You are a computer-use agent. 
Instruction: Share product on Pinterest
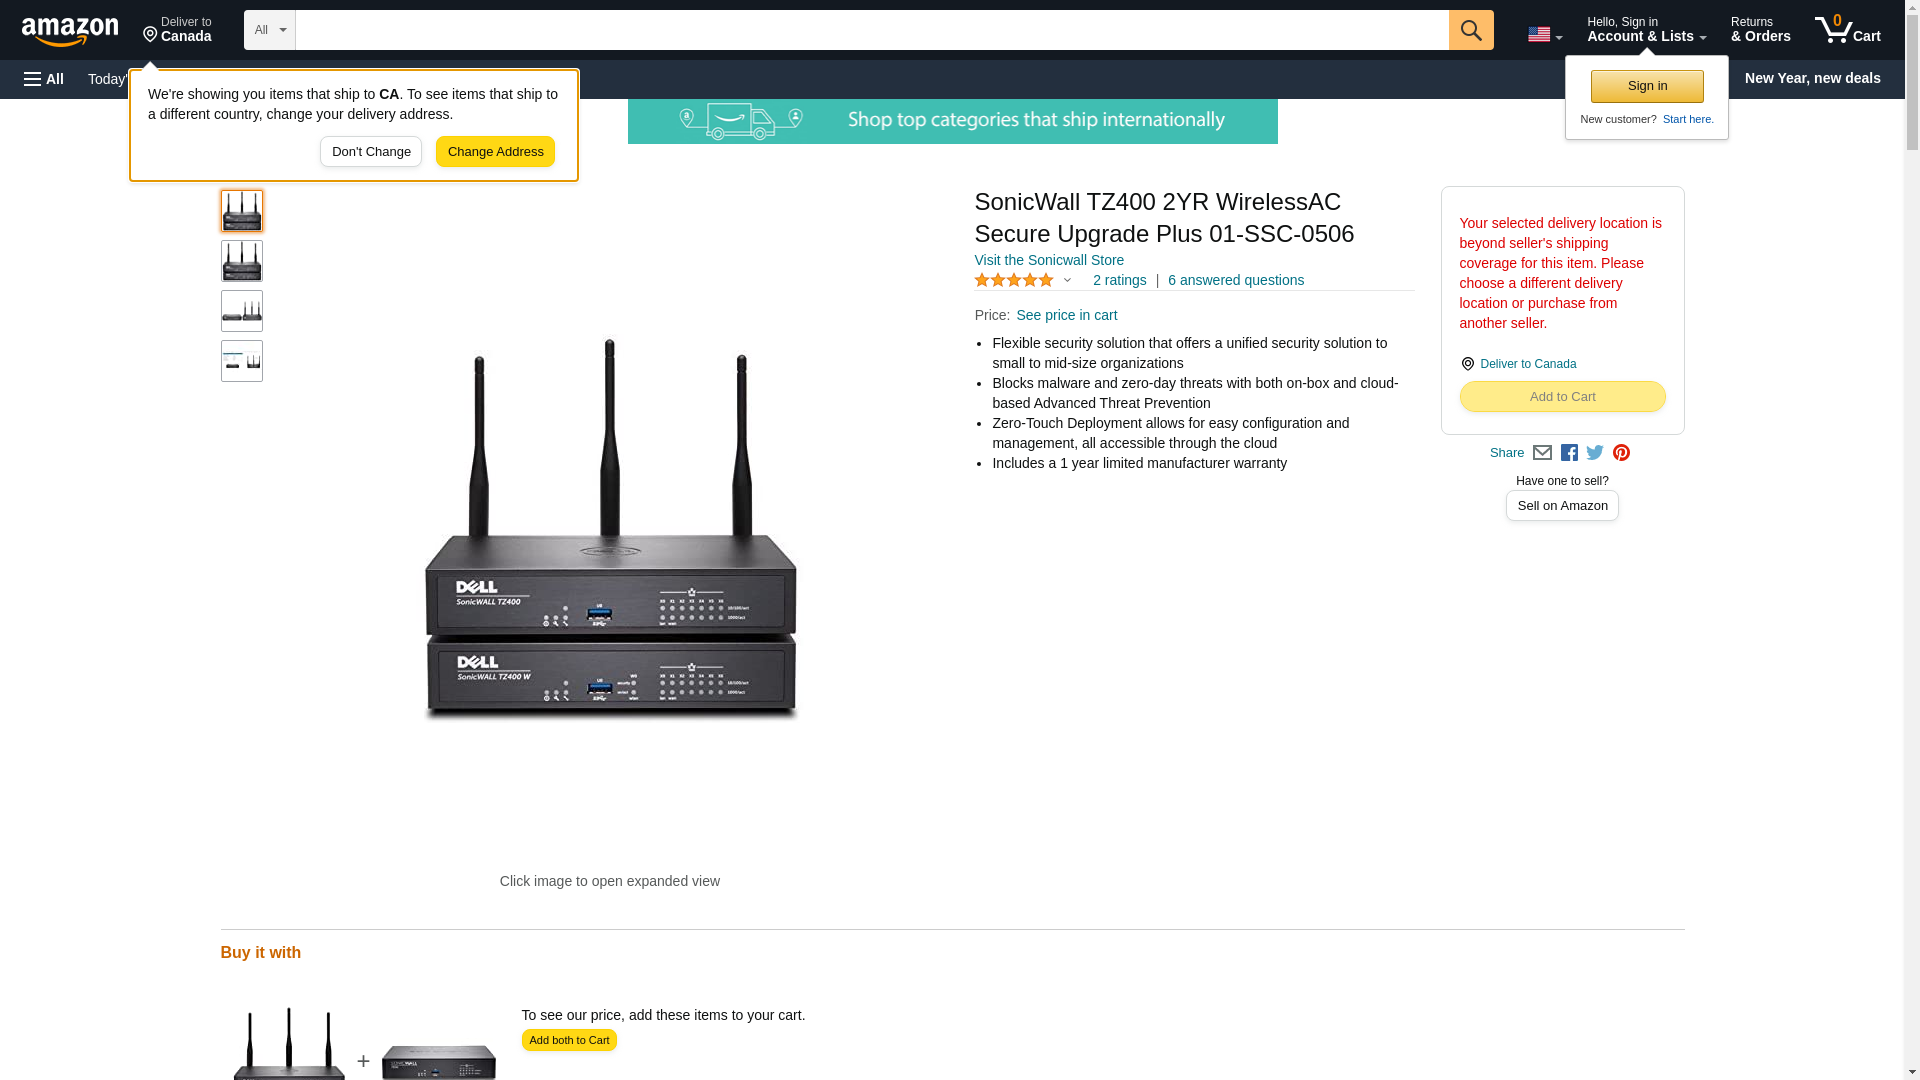point(1621,453)
